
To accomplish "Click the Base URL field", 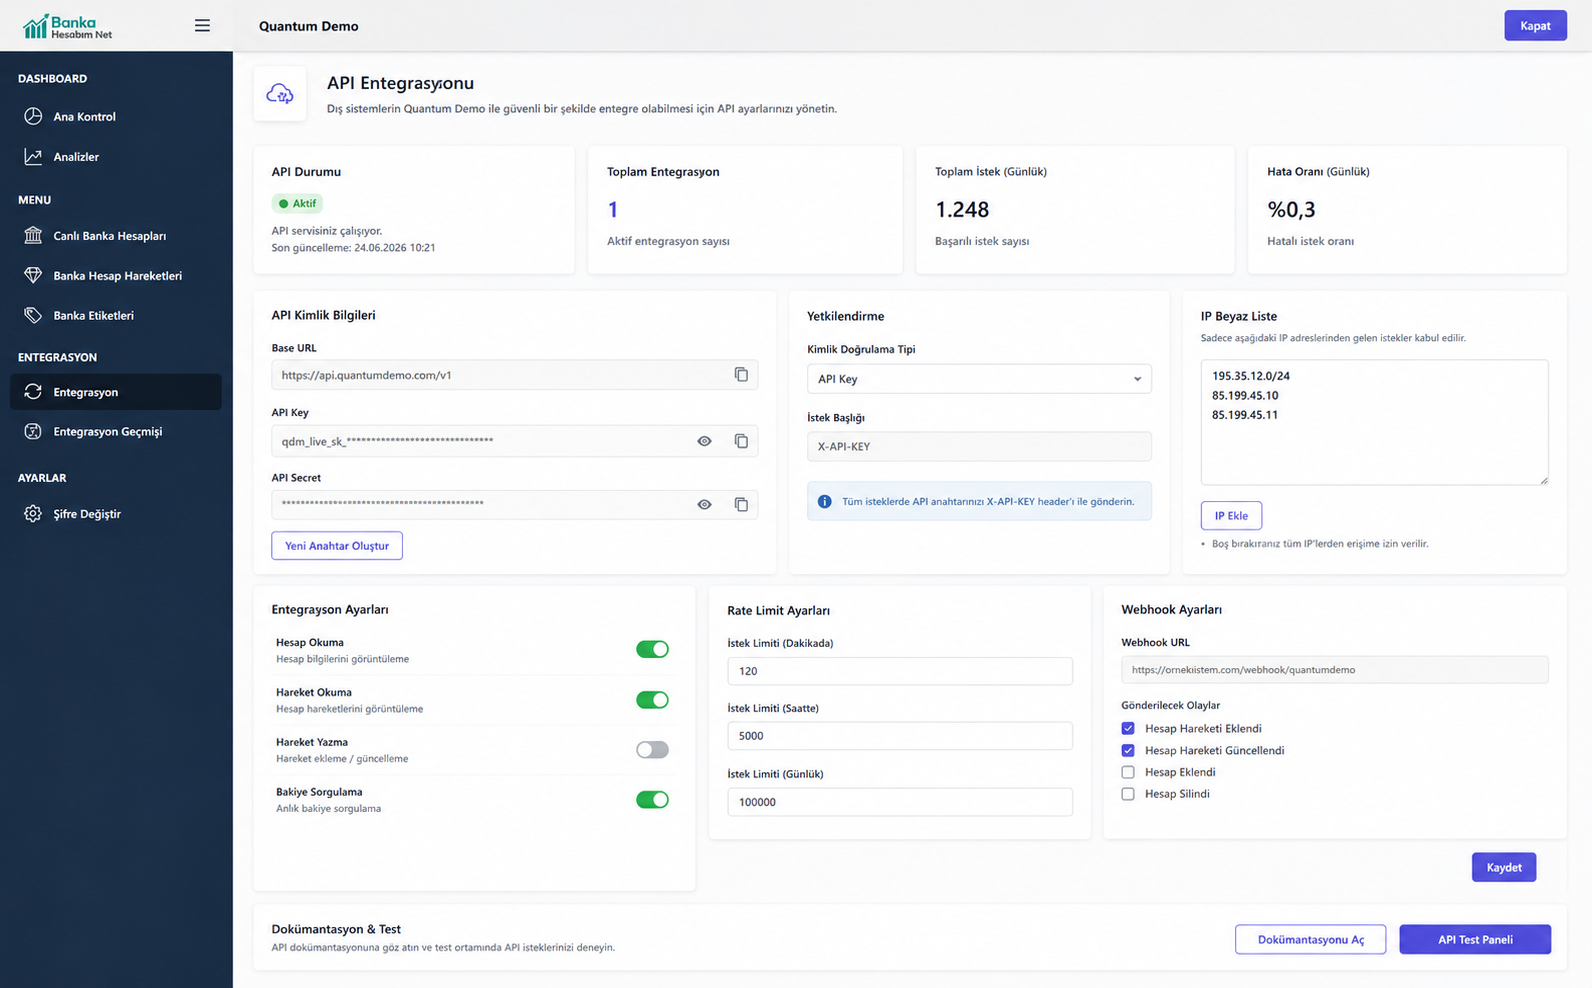I will [x=514, y=375].
